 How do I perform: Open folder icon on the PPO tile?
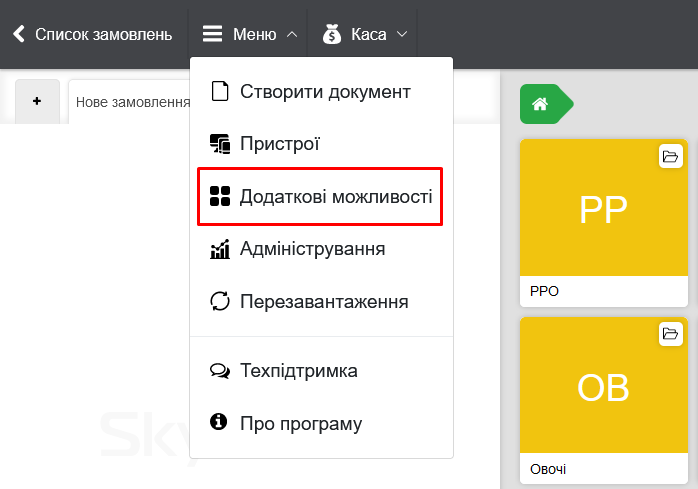(670, 156)
